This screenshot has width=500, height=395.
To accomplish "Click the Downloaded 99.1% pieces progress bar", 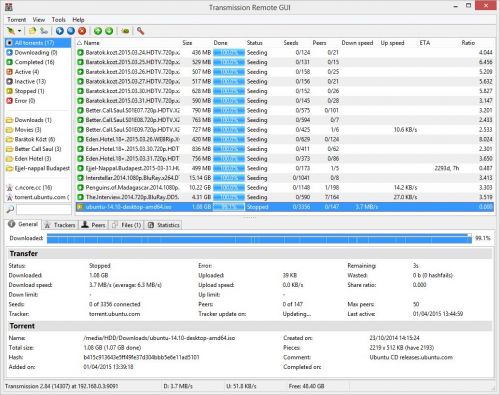I will (259, 238).
